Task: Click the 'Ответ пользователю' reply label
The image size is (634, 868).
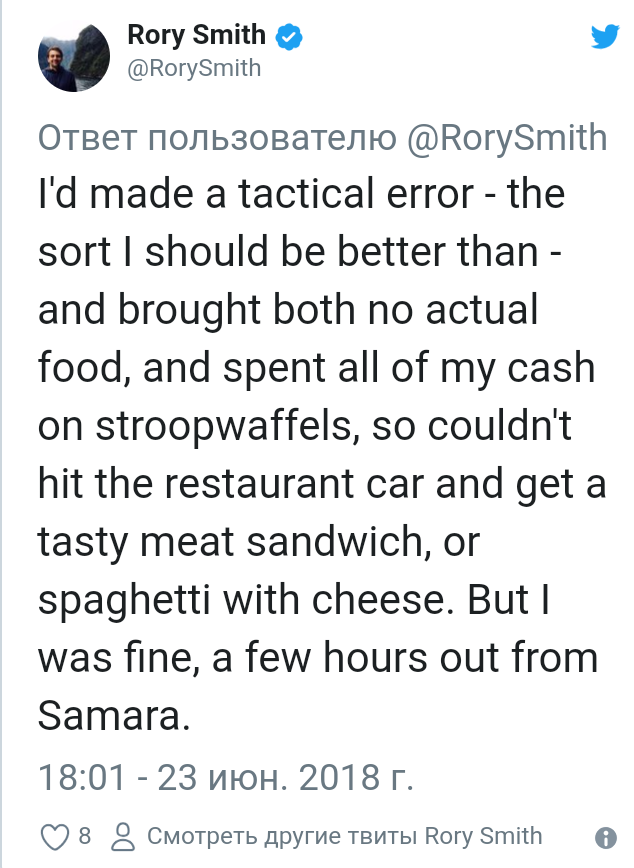Action: pyautogui.click(x=218, y=137)
